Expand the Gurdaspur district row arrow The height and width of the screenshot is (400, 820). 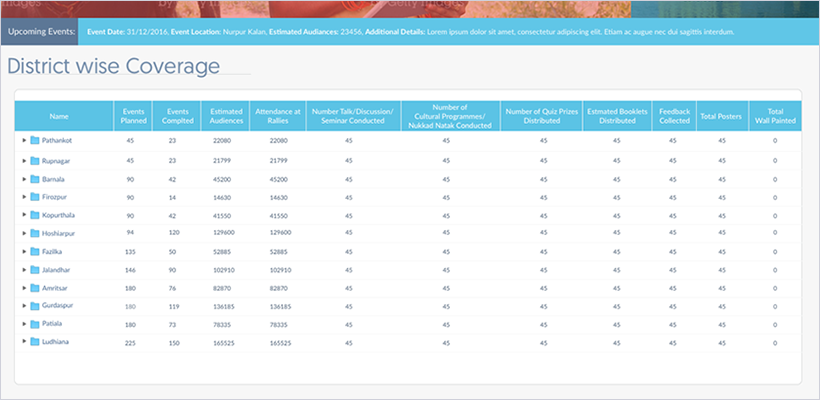click(24, 305)
